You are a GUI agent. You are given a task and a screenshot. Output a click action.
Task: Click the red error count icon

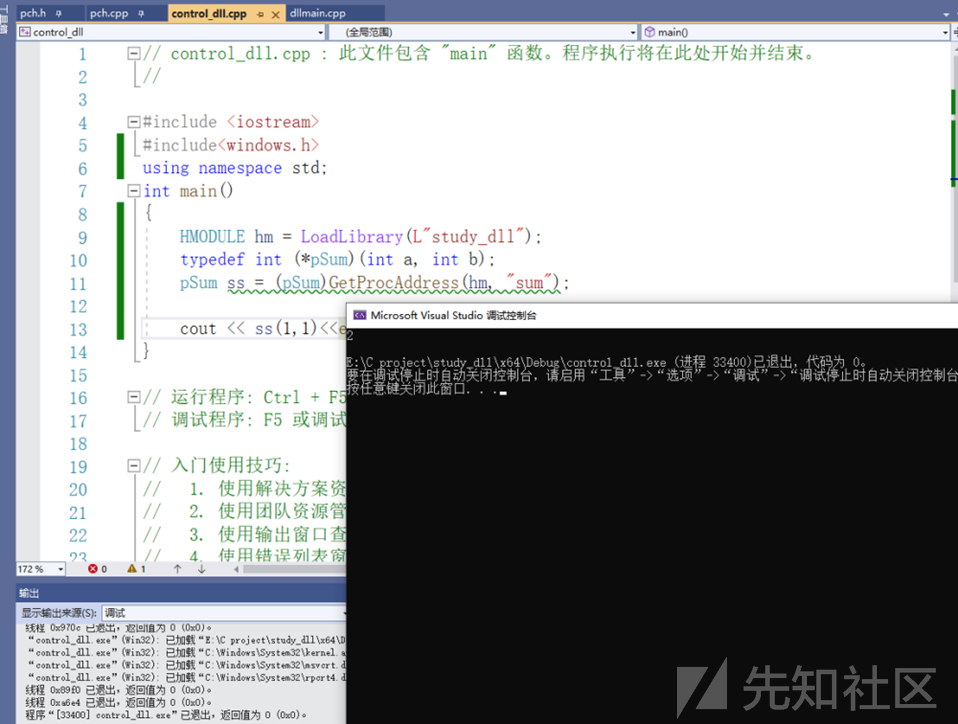coord(92,569)
